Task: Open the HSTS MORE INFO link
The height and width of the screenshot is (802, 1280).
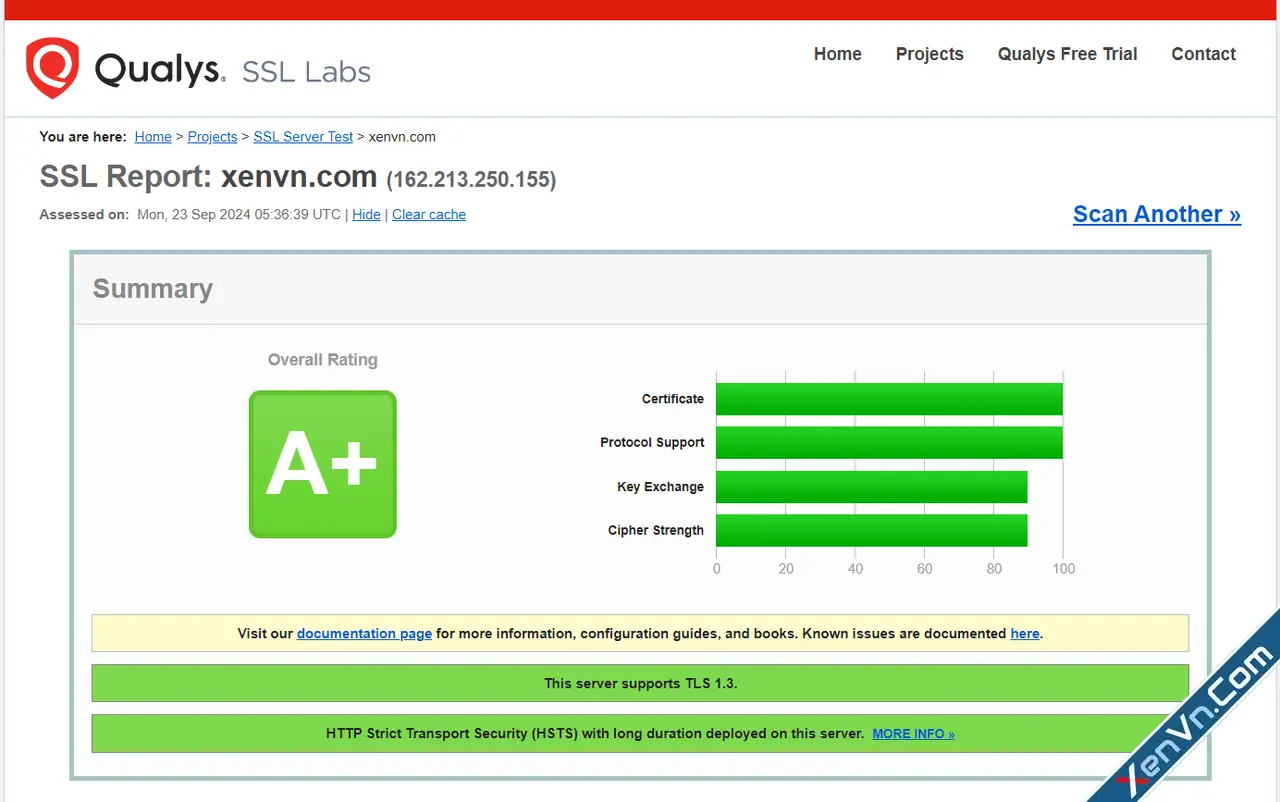Action: (913, 734)
